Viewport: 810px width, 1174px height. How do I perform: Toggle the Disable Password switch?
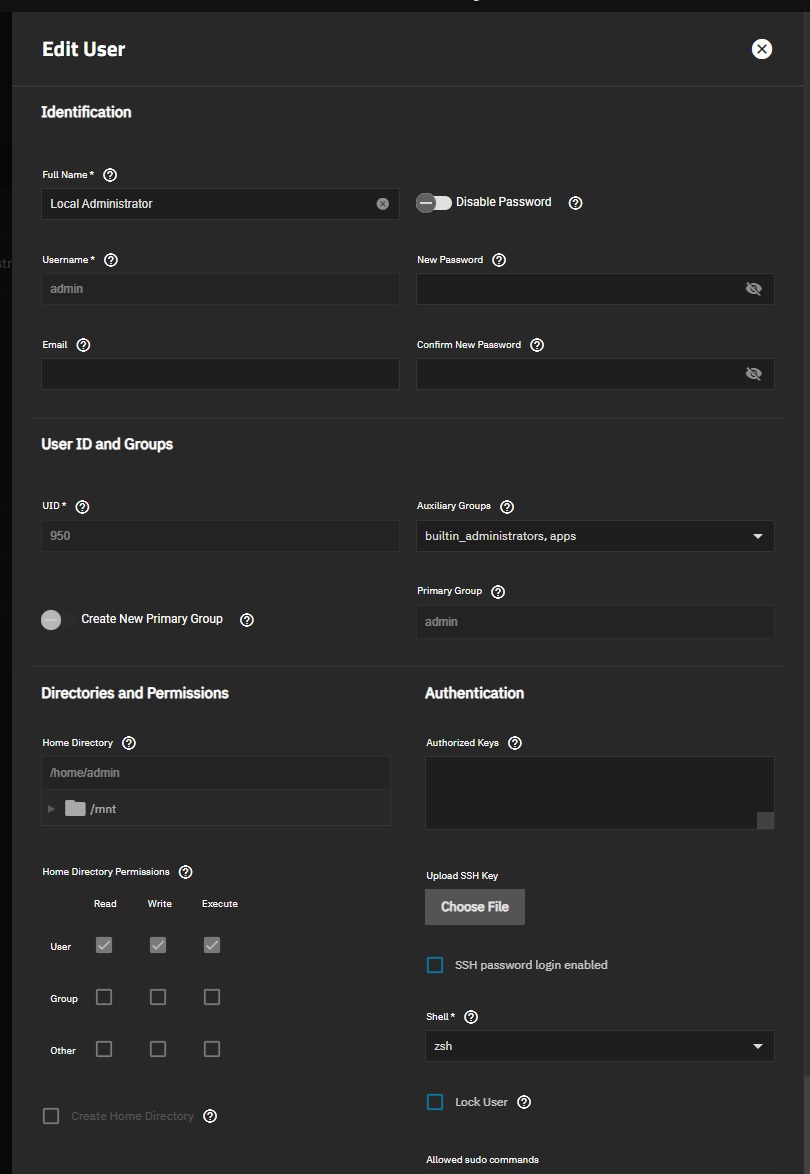pos(434,203)
